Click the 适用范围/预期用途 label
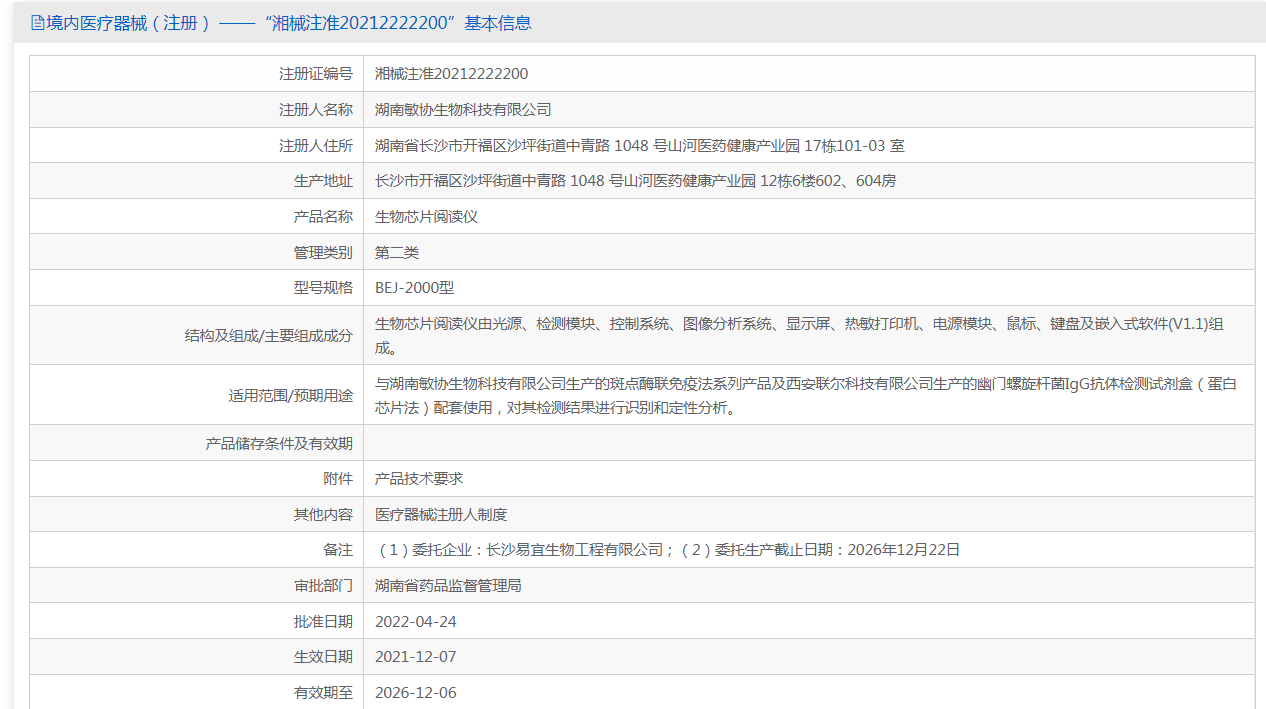The height and width of the screenshot is (709, 1266). (291, 396)
